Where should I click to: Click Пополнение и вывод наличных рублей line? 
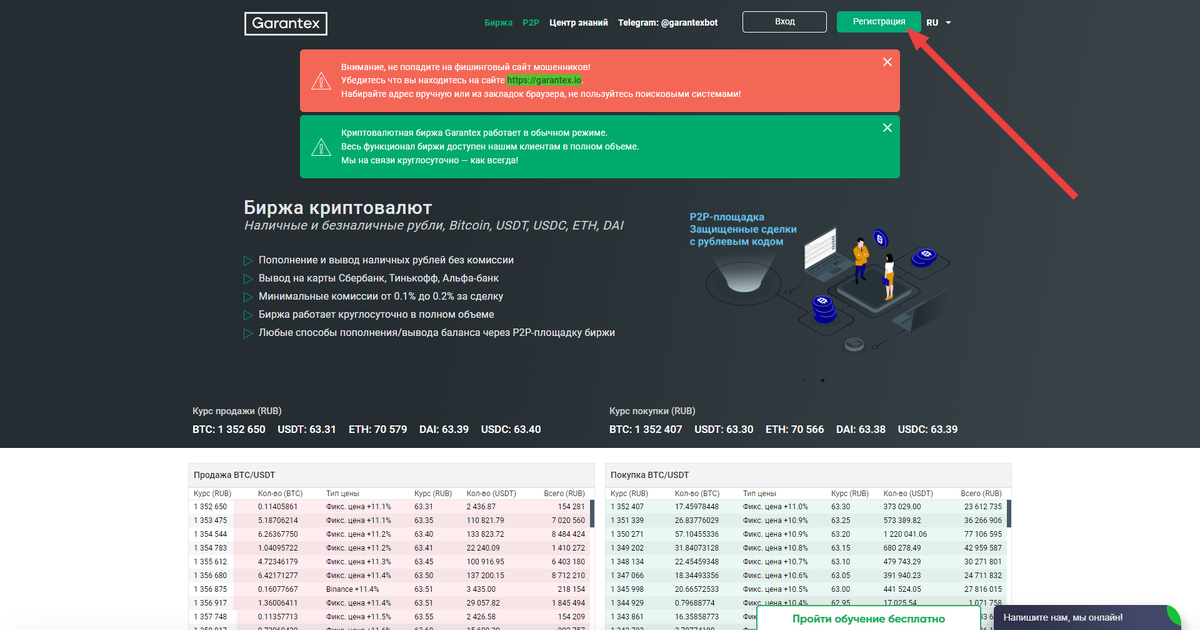[386, 260]
